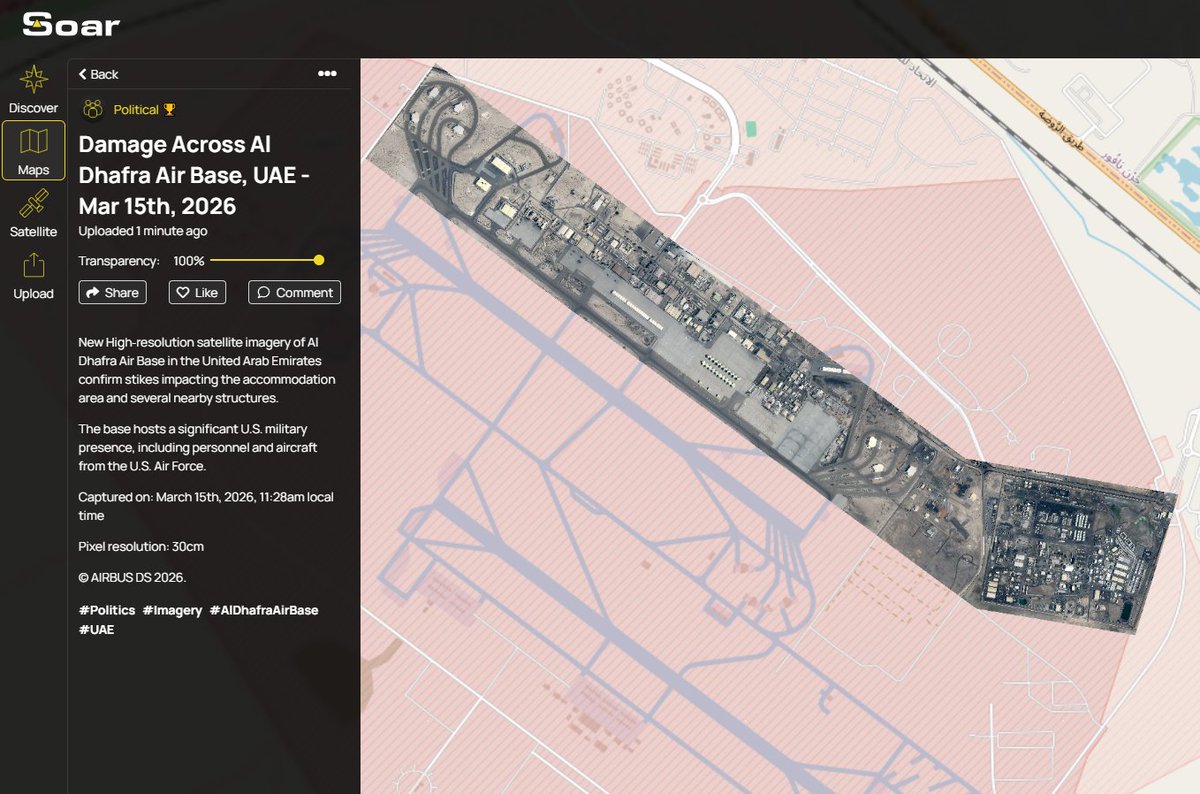Click the #Imagery hashtag

(172, 610)
